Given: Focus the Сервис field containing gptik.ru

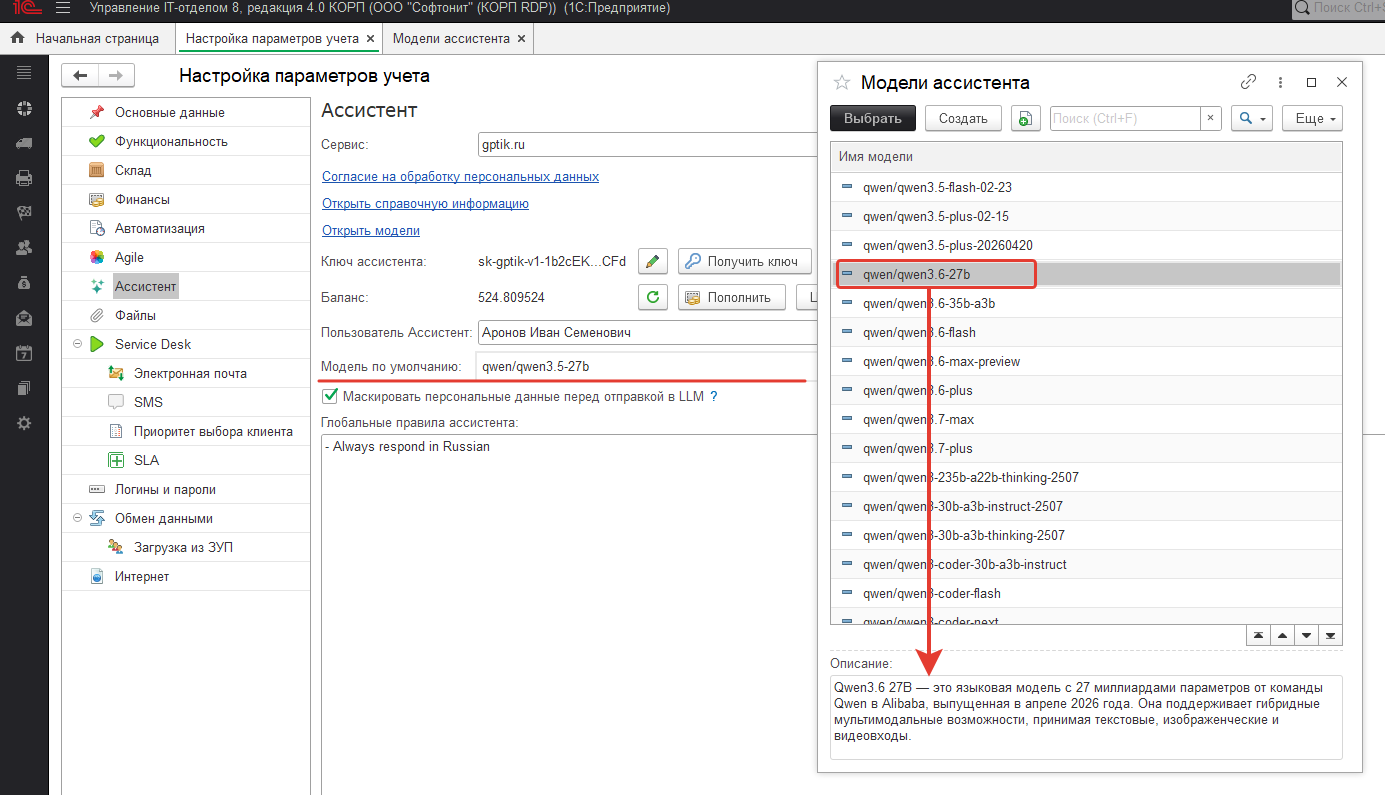Looking at the screenshot, I should (646, 144).
